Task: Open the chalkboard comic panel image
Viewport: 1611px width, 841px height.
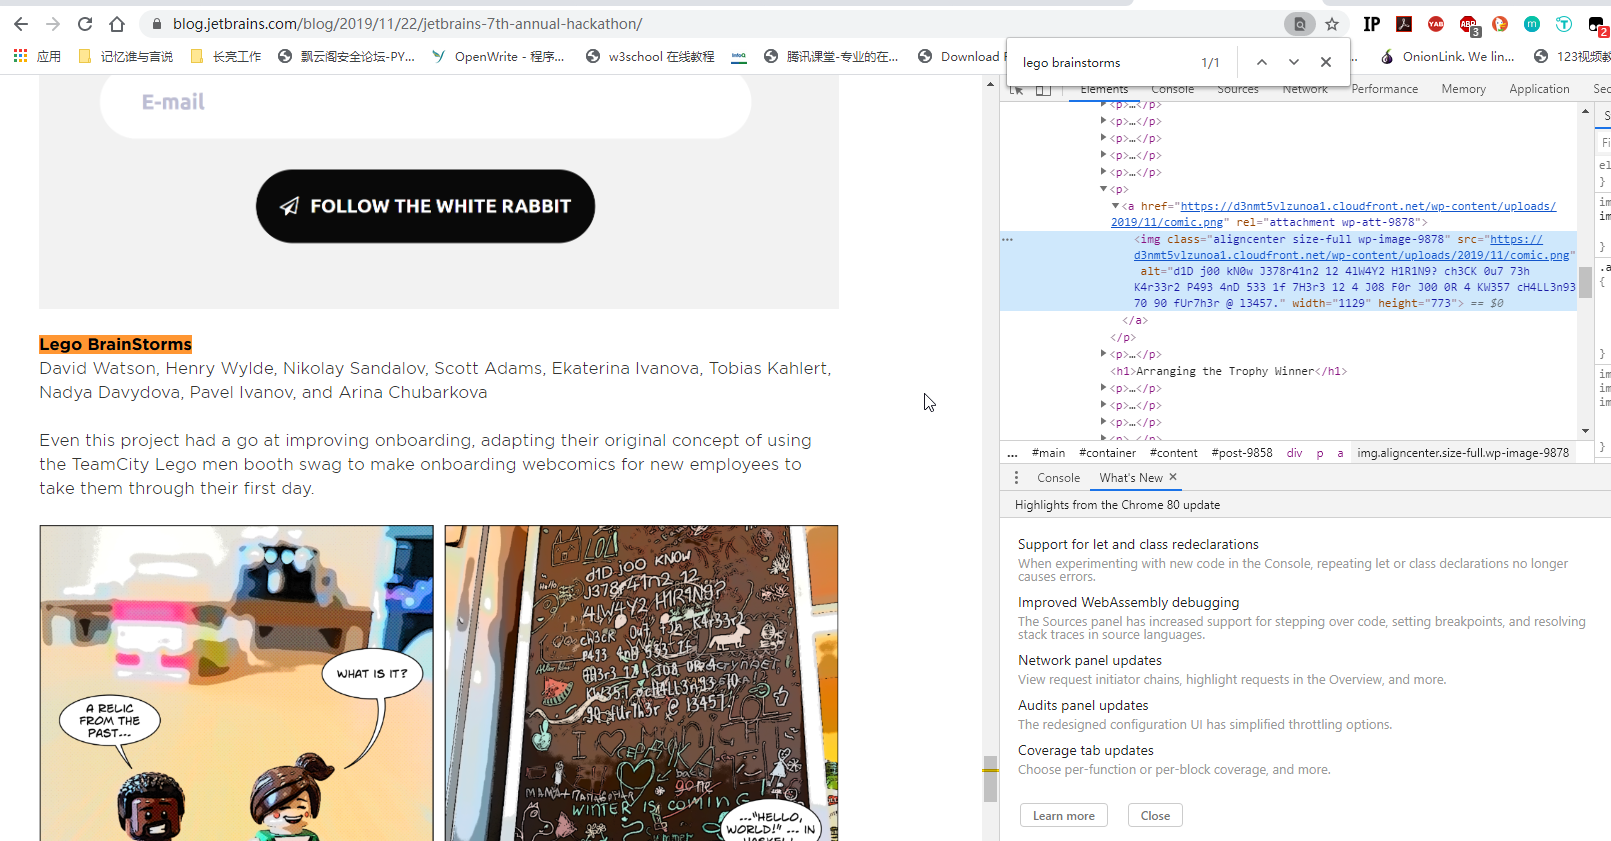Action: (641, 683)
